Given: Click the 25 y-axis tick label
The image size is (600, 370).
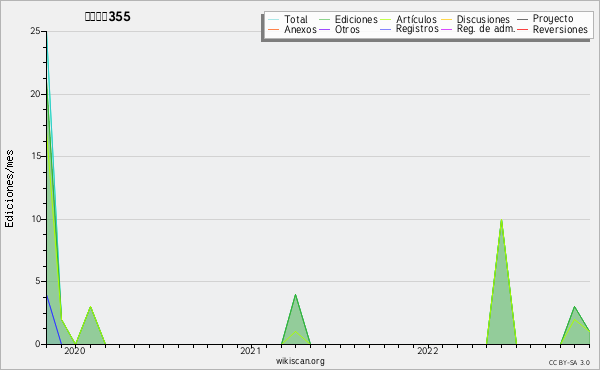Looking at the screenshot, I should click(35, 31).
